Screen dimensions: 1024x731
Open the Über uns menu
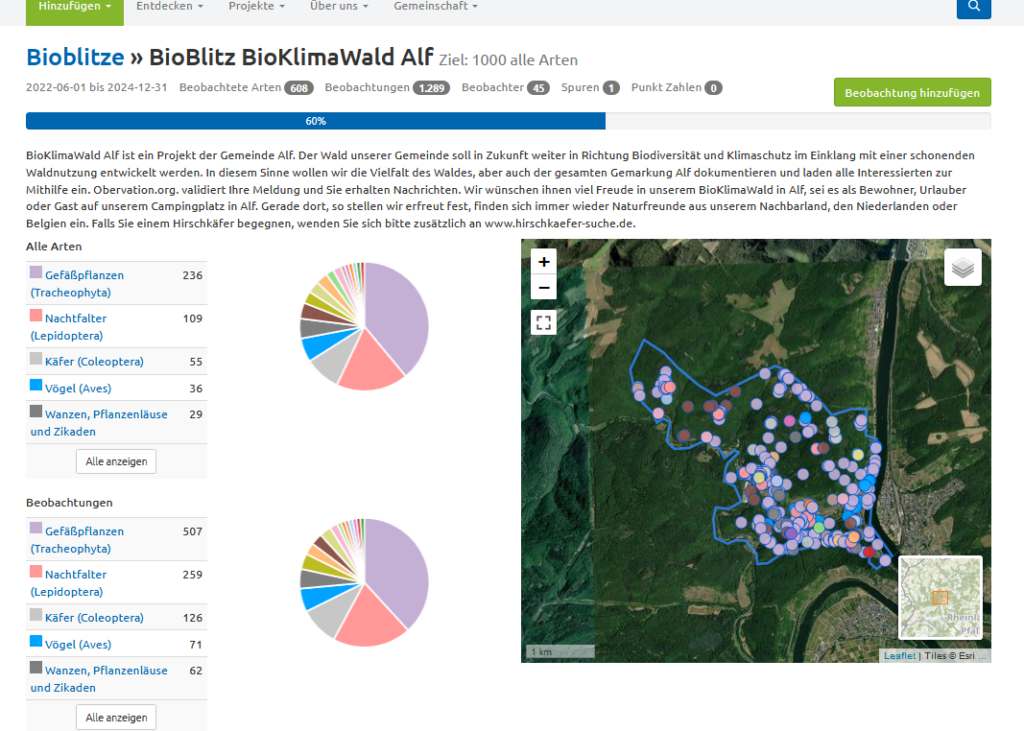339,7
